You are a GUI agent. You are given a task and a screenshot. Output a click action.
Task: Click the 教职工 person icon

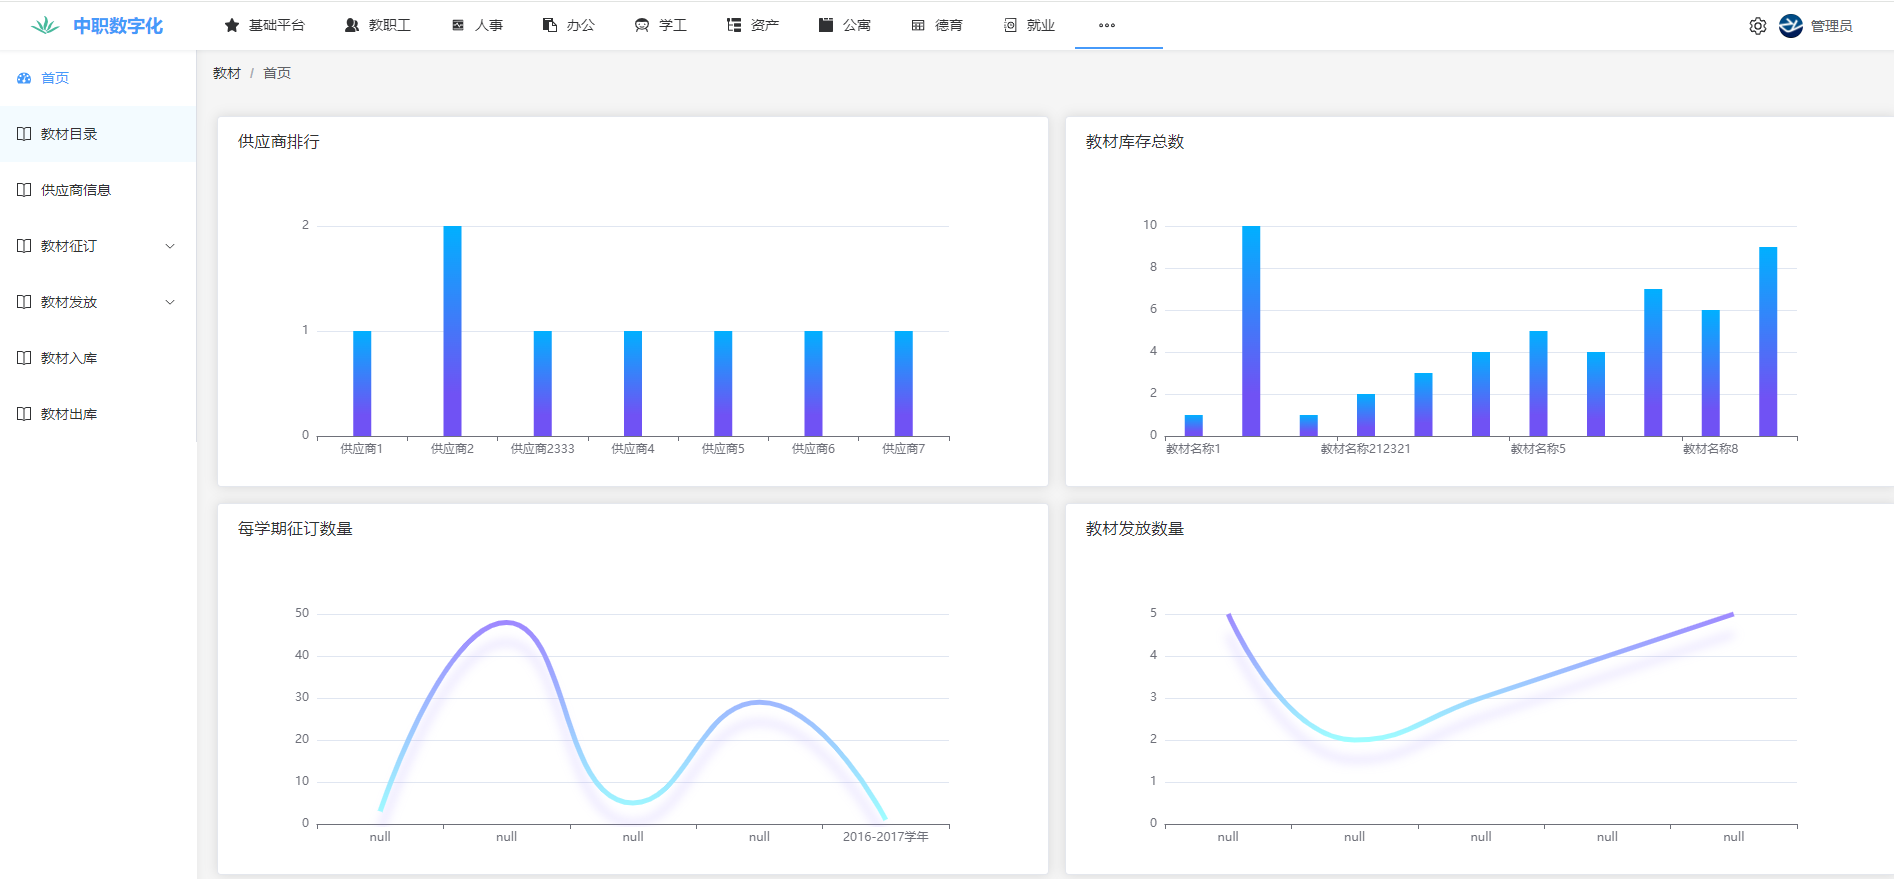[x=352, y=25]
